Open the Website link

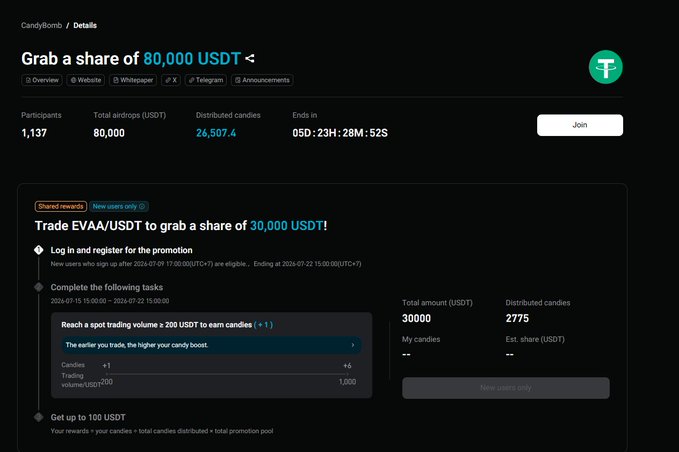coord(86,80)
